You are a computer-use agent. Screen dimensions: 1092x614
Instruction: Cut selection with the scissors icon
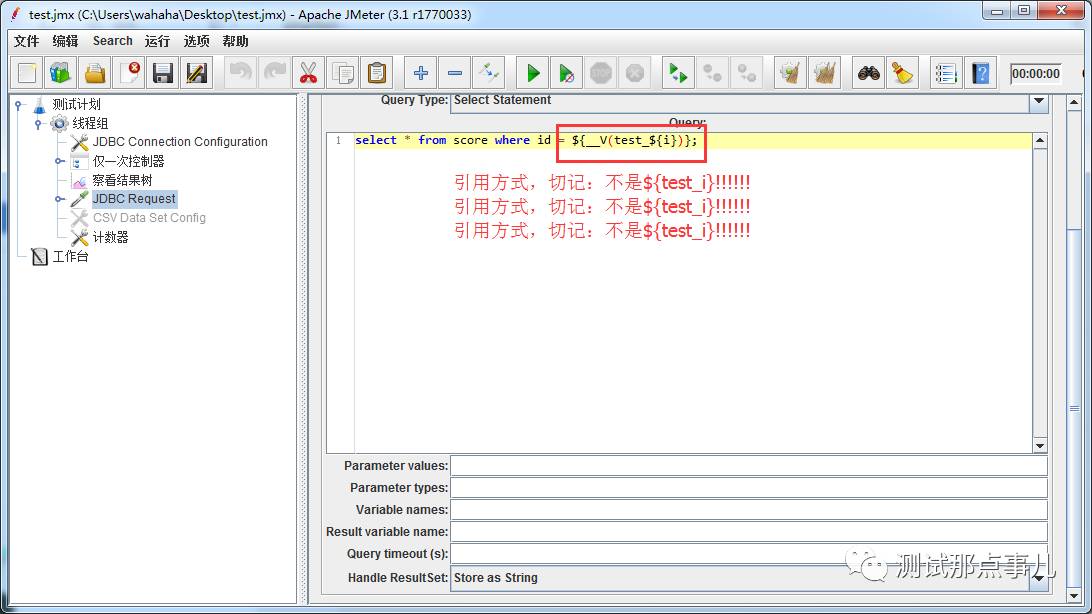309,73
